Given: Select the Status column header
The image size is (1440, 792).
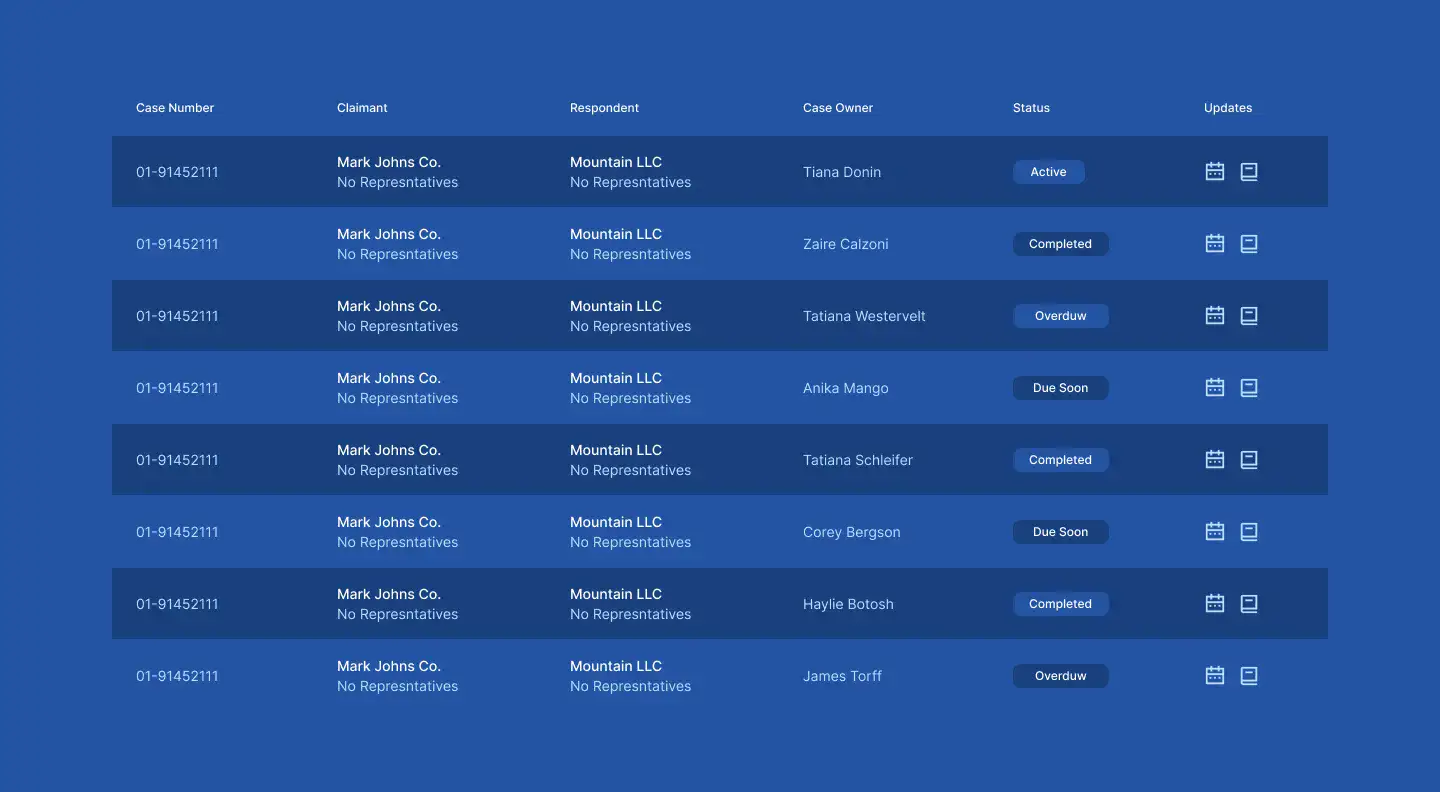Looking at the screenshot, I should (x=1031, y=108).
